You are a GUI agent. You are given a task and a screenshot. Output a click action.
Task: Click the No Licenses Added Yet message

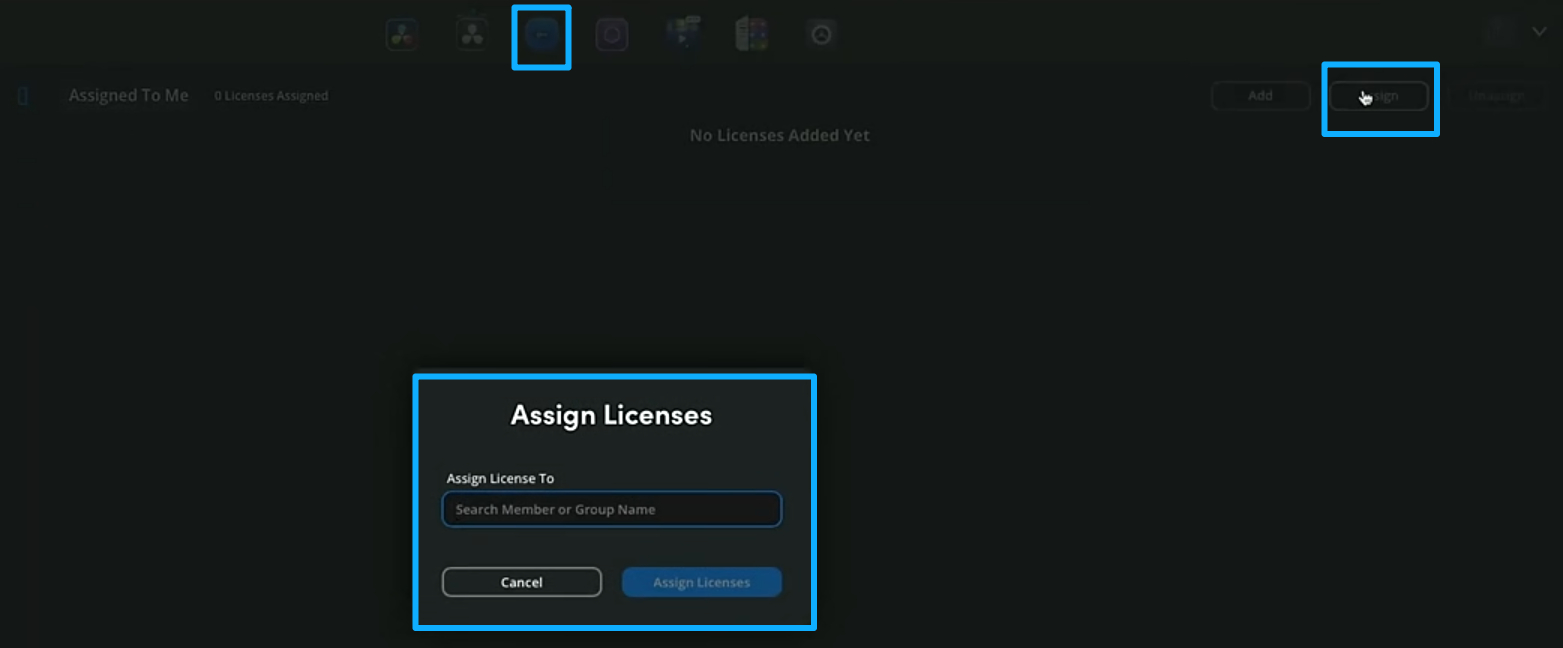[779, 134]
